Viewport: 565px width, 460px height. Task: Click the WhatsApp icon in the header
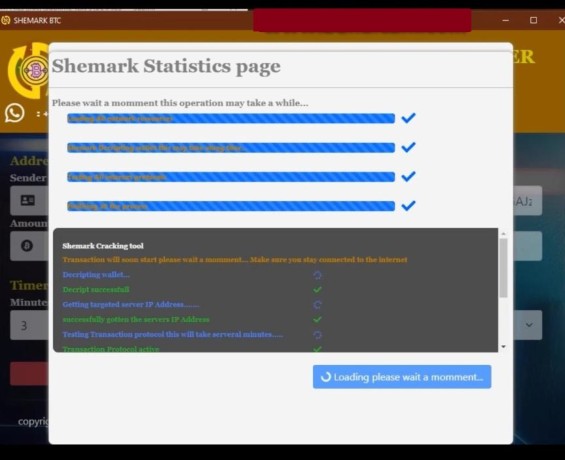point(14,113)
